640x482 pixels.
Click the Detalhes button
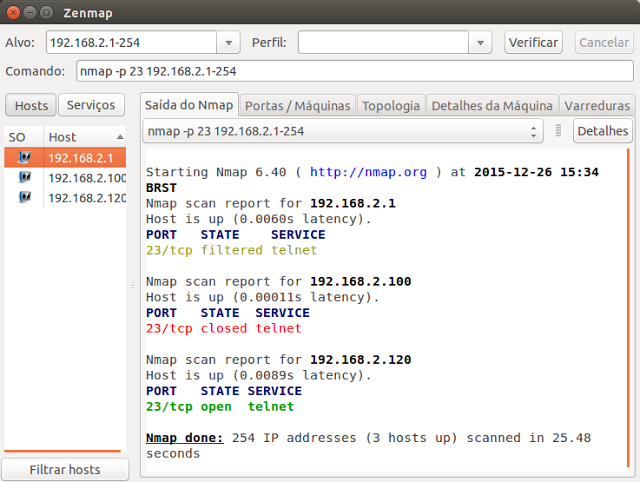(602, 131)
